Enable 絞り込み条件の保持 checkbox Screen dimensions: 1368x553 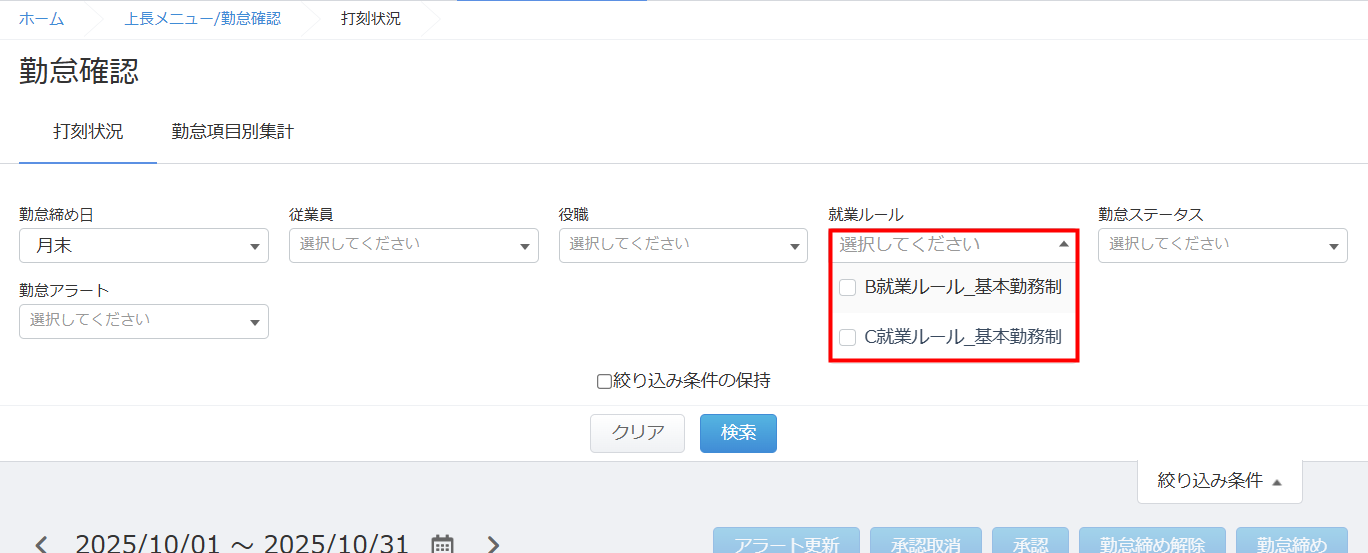point(604,381)
